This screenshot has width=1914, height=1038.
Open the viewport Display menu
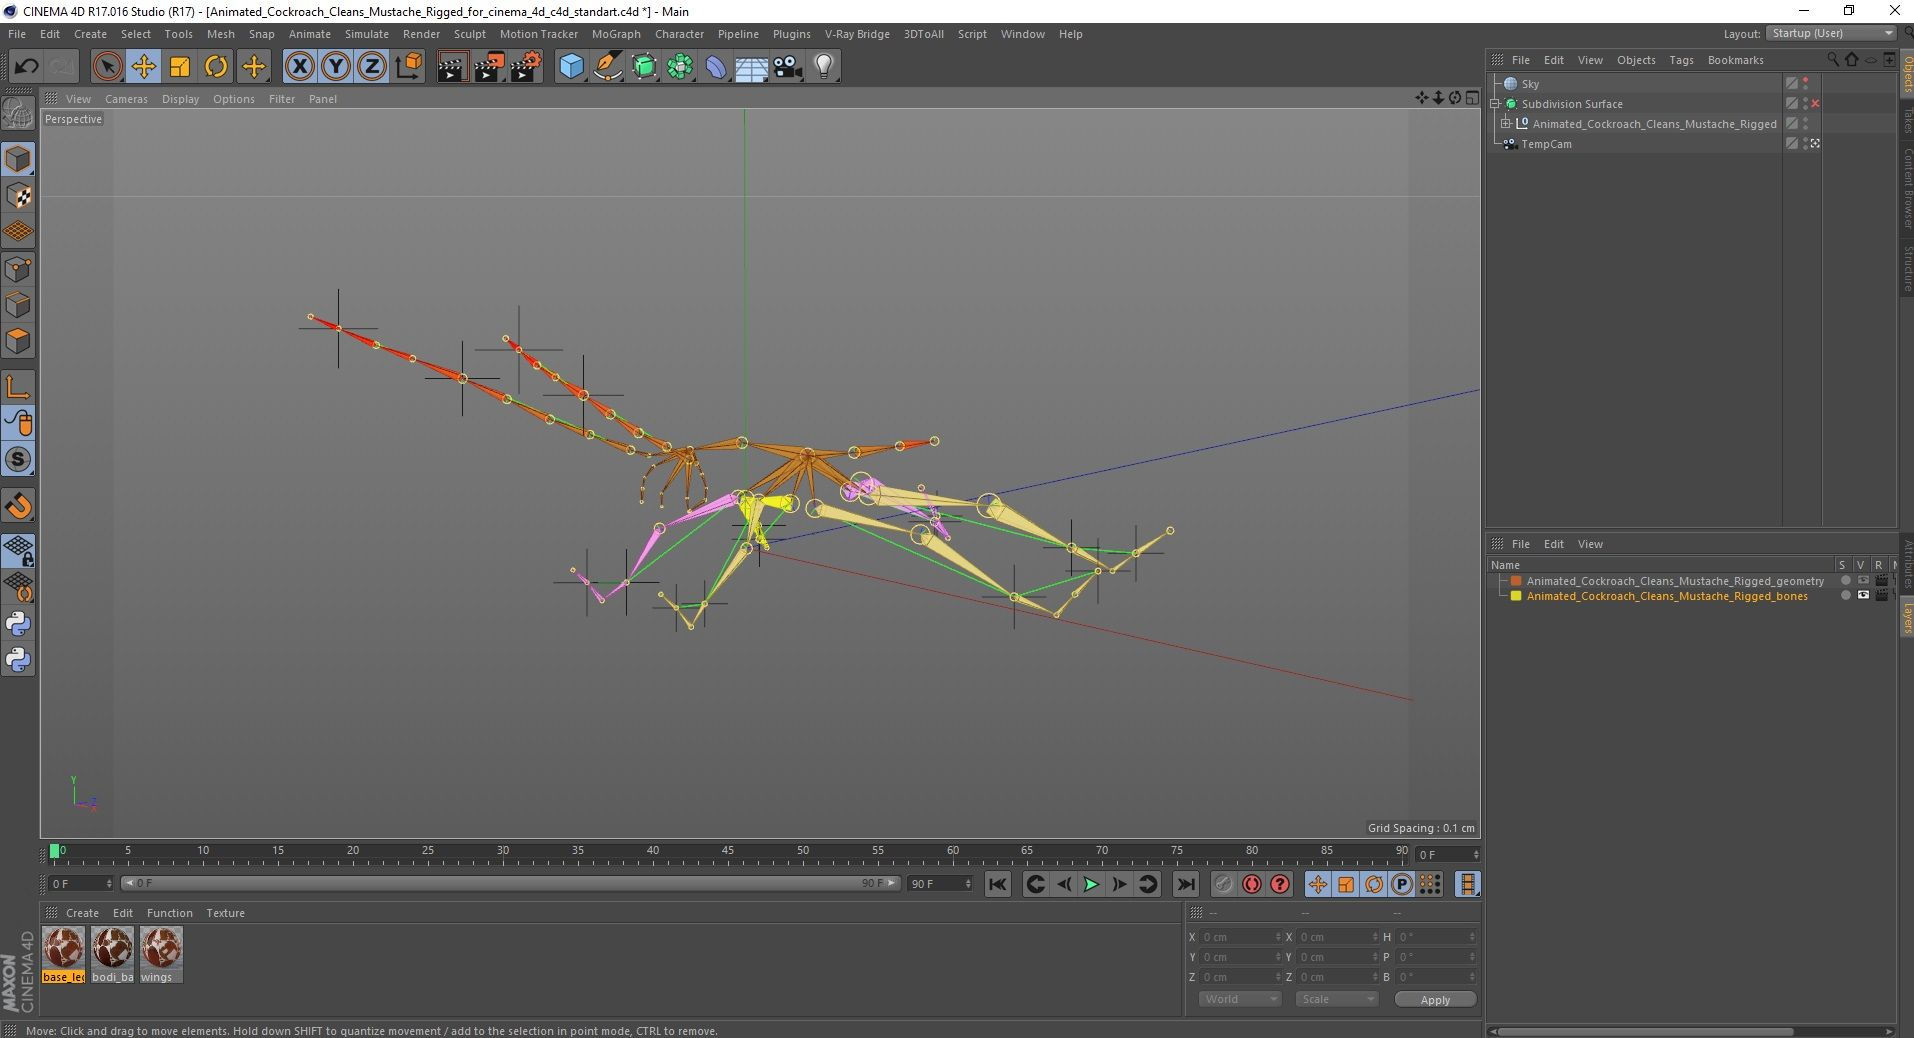coord(180,99)
